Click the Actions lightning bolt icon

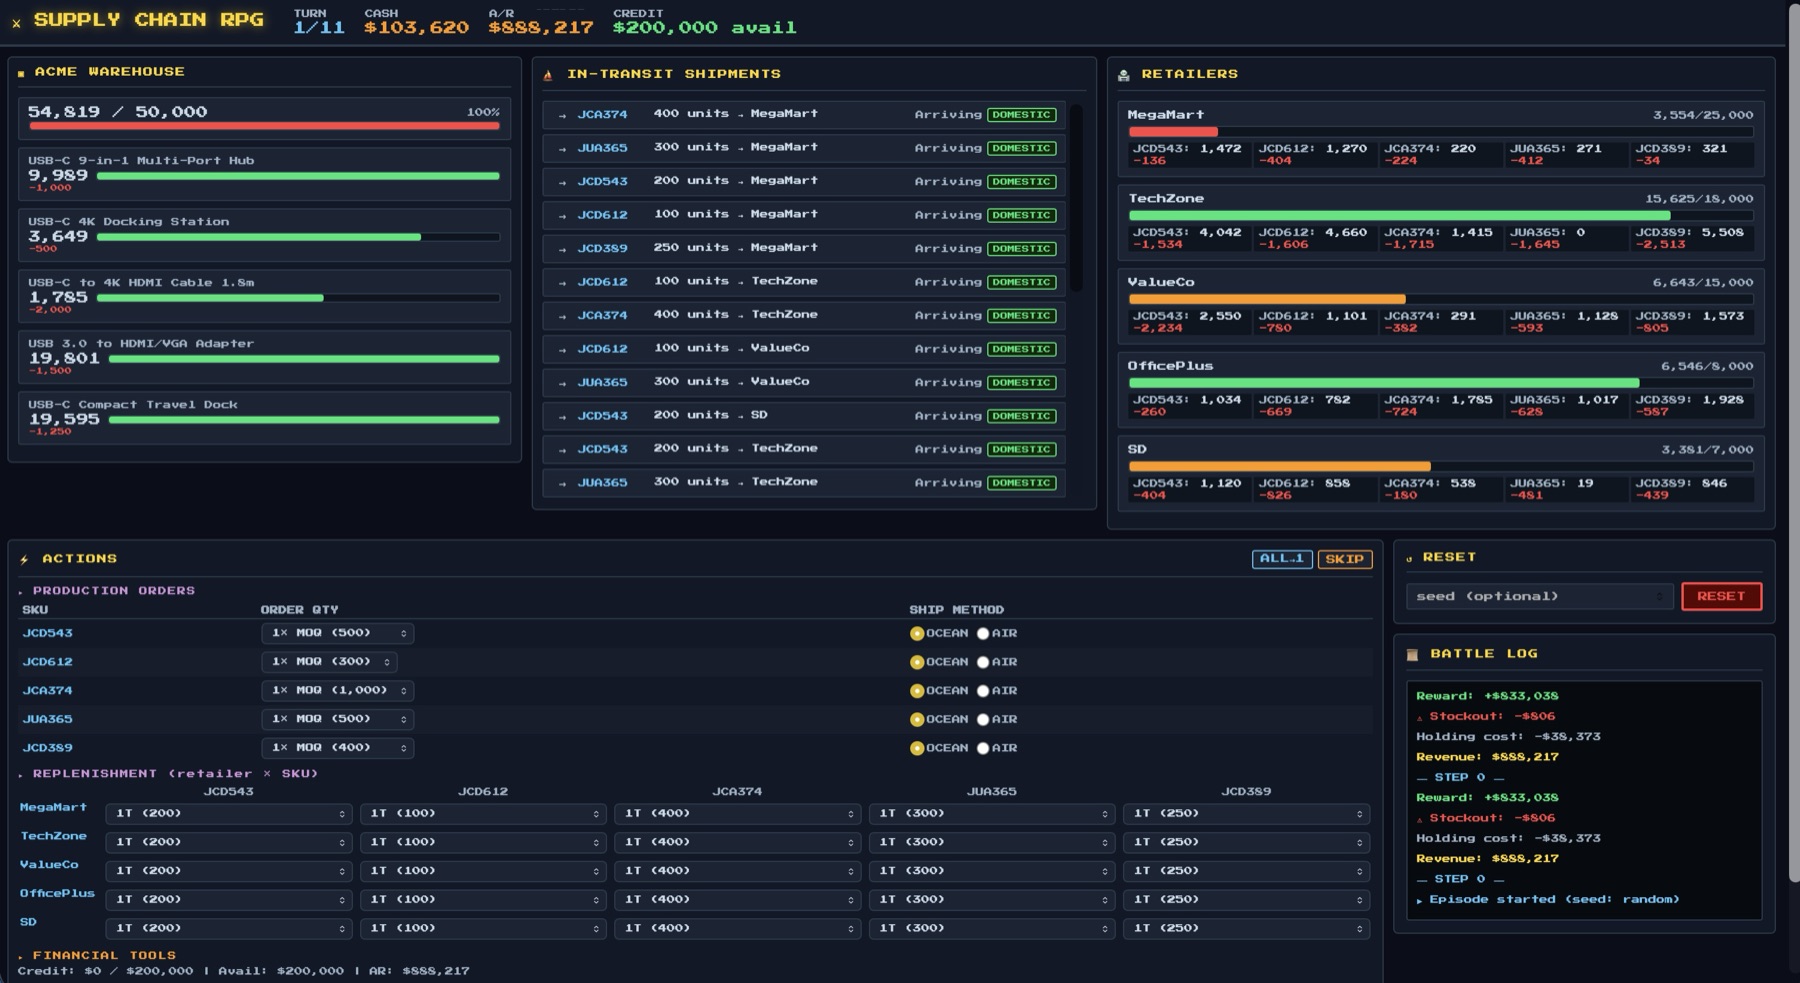tap(24, 559)
